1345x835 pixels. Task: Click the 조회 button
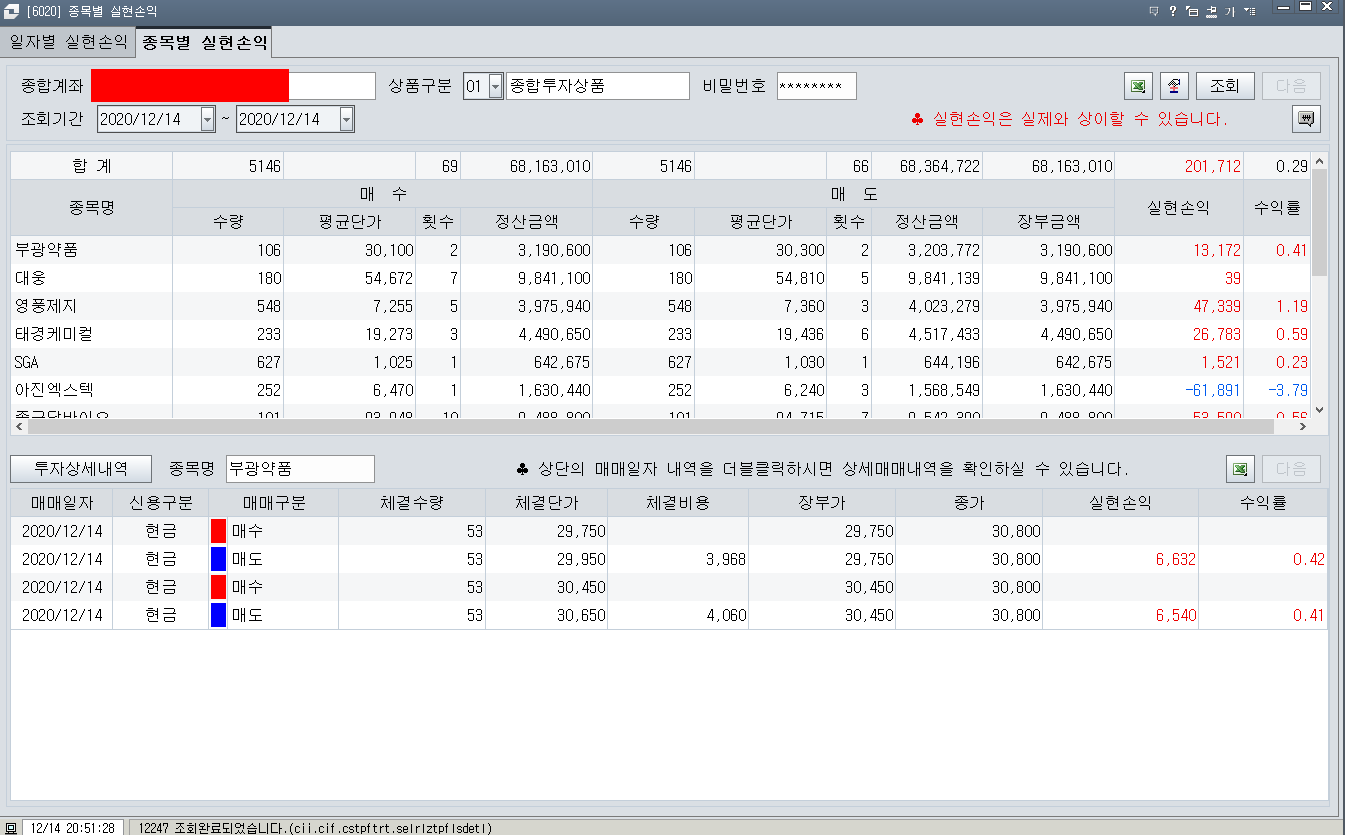click(1225, 86)
